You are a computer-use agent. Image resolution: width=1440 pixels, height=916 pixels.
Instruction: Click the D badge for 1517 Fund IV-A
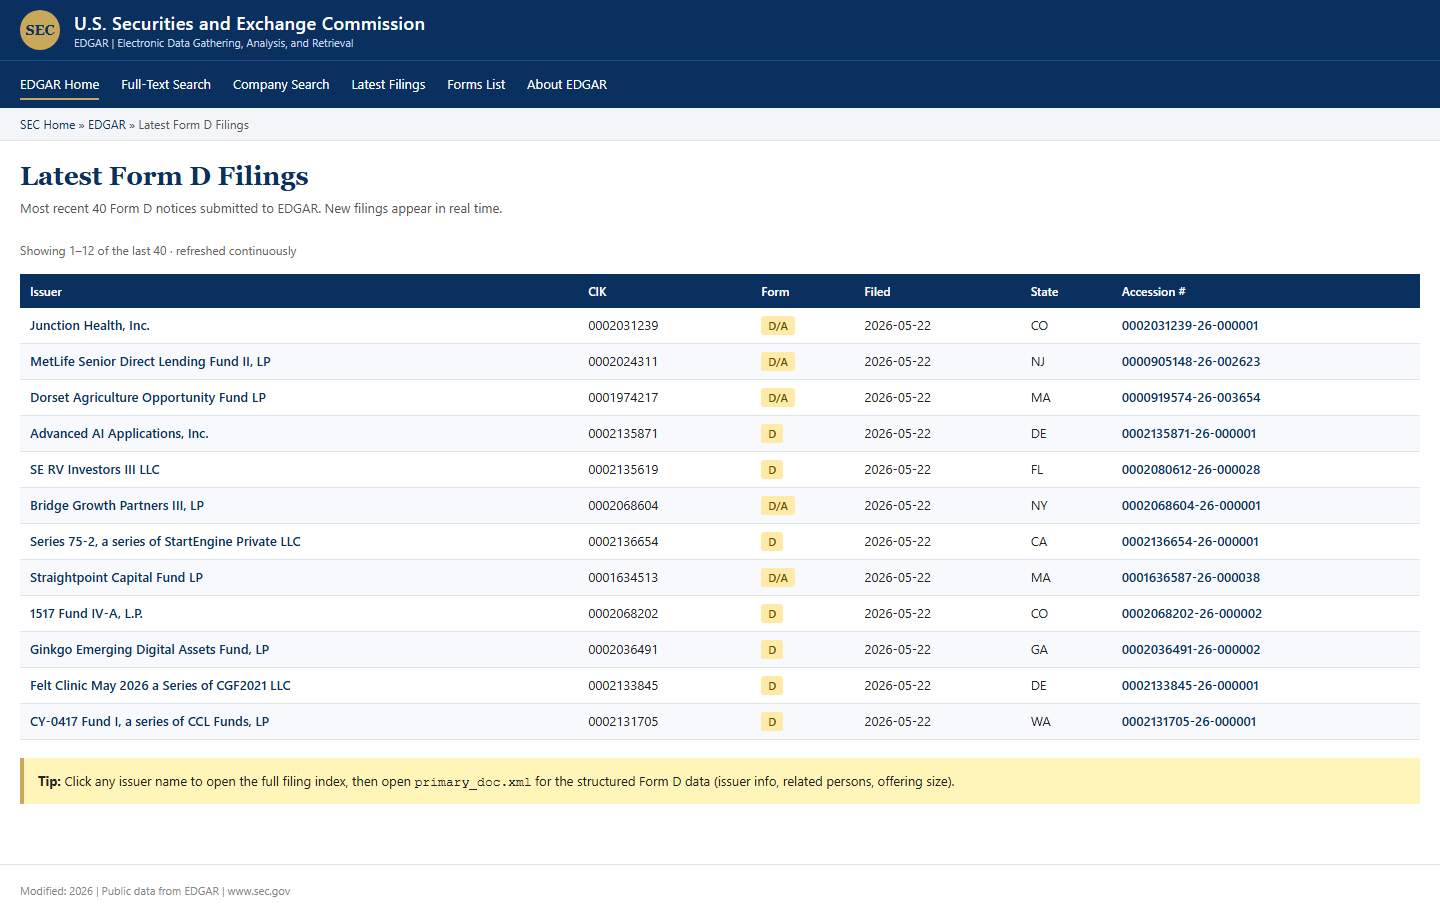coord(772,614)
